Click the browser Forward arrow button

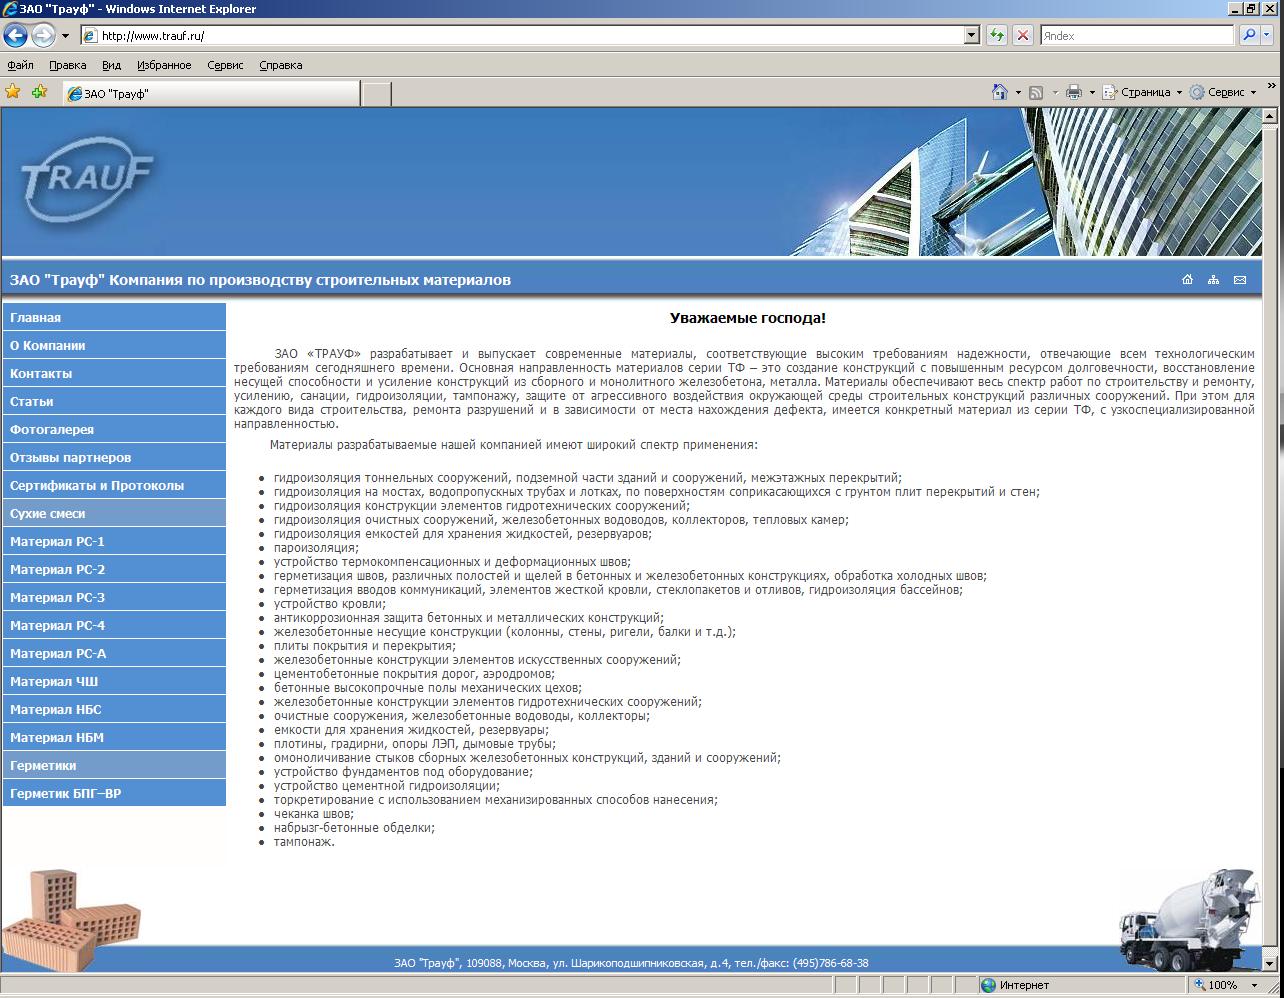pos(42,35)
